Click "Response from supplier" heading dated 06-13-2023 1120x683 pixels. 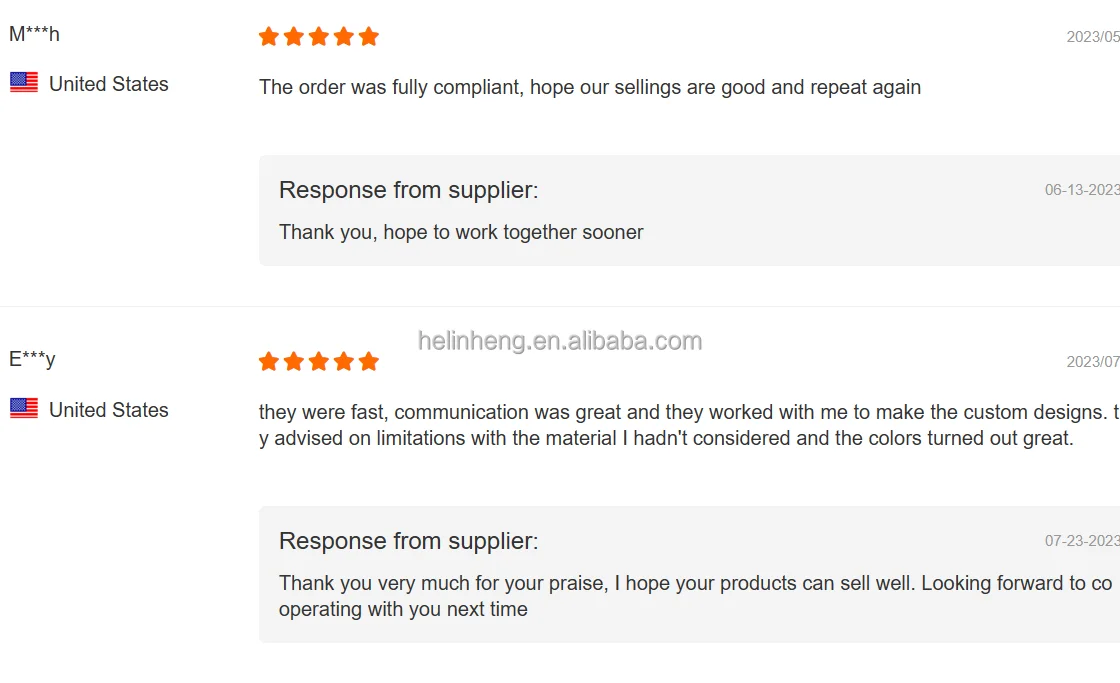coord(408,190)
